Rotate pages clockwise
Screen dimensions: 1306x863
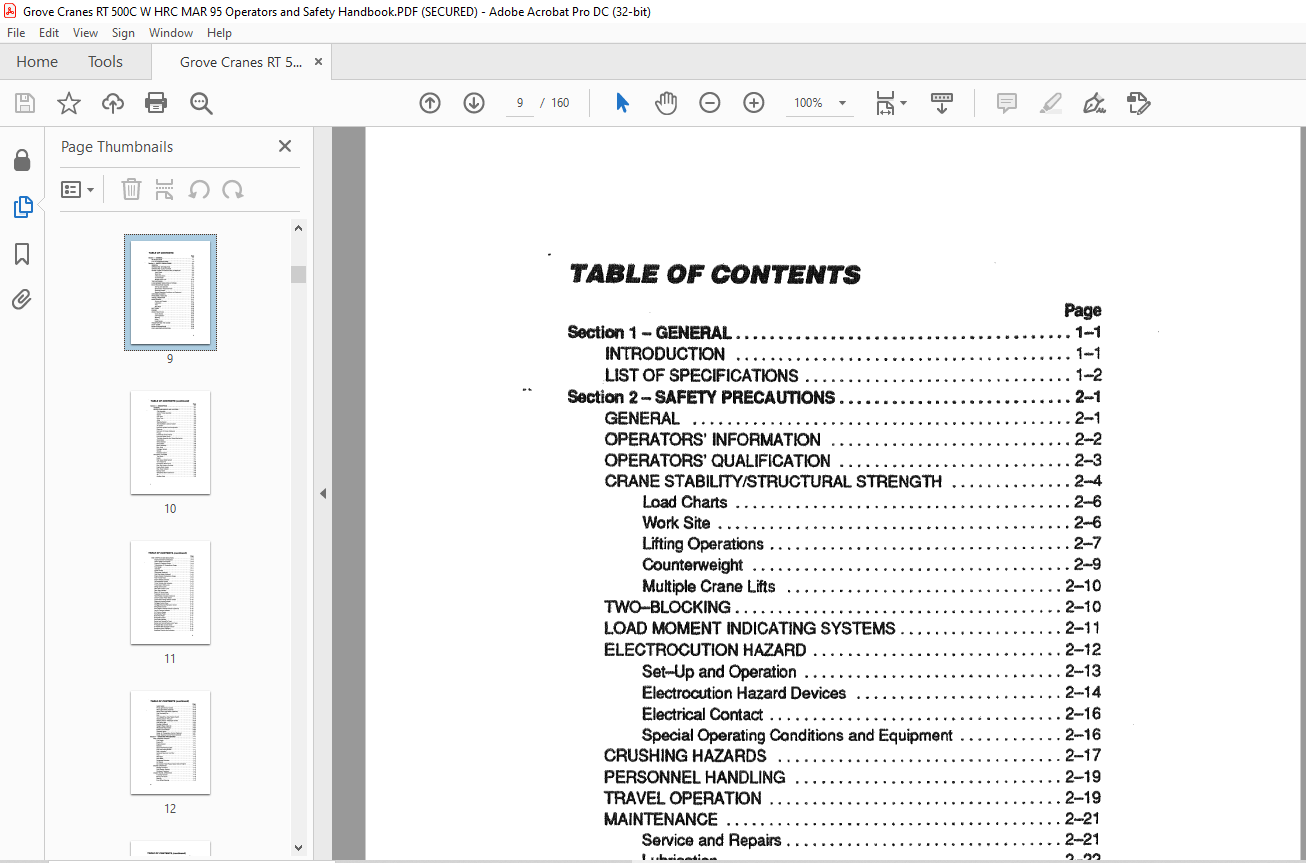pos(233,189)
